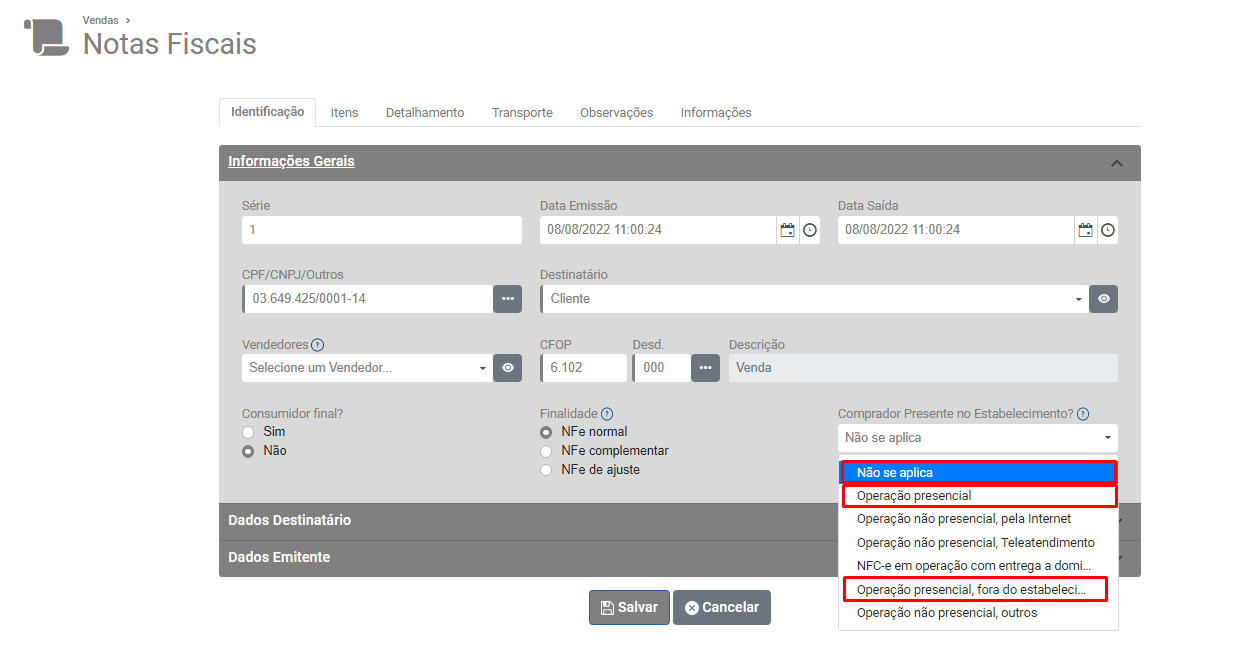Click help icon next to Finalidade

[x=607, y=414]
